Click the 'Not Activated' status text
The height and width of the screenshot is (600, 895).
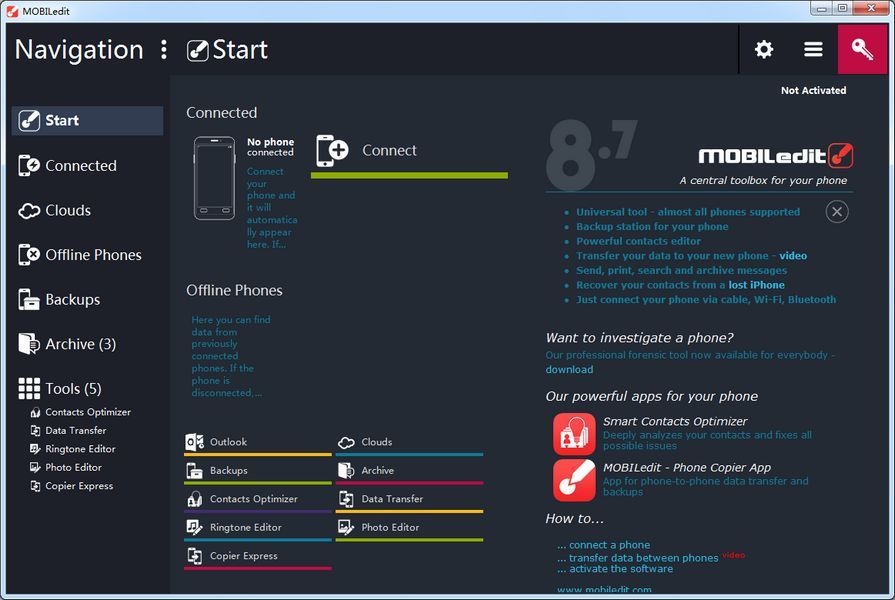click(813, 90)
